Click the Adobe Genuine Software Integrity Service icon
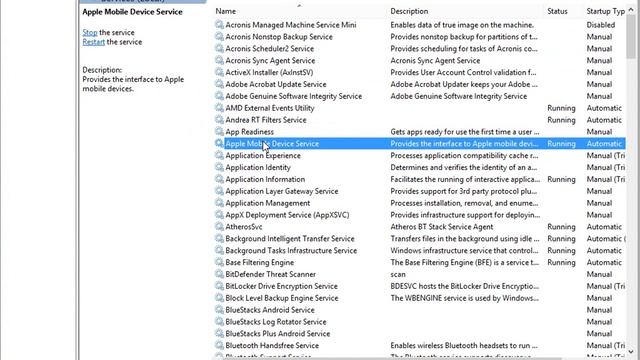Image resolution: width=640 pixels, height=360 pixels. click(219, 96)
